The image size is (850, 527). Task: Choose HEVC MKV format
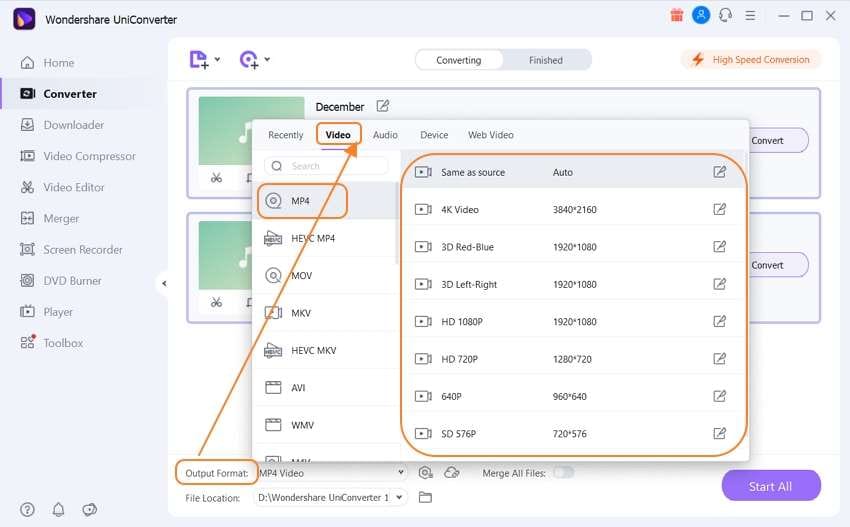(x=325, y=351)
